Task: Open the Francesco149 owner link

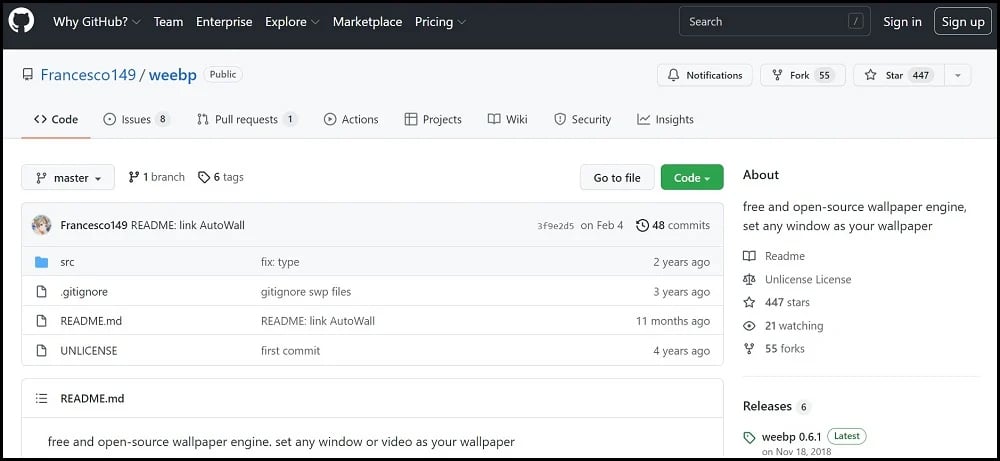Action: tap(88, 75)
